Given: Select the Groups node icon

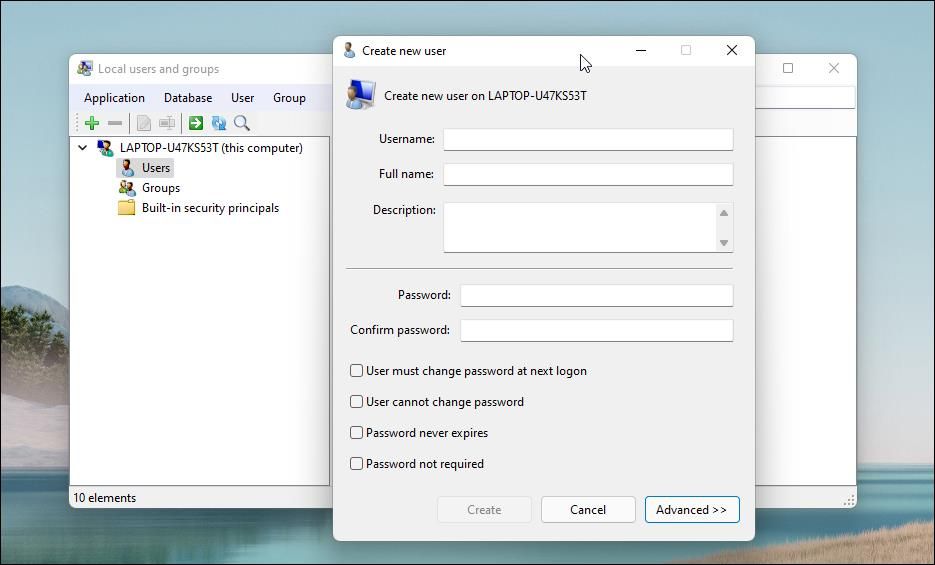Looking at the screenshot, I should click(127, 188).
